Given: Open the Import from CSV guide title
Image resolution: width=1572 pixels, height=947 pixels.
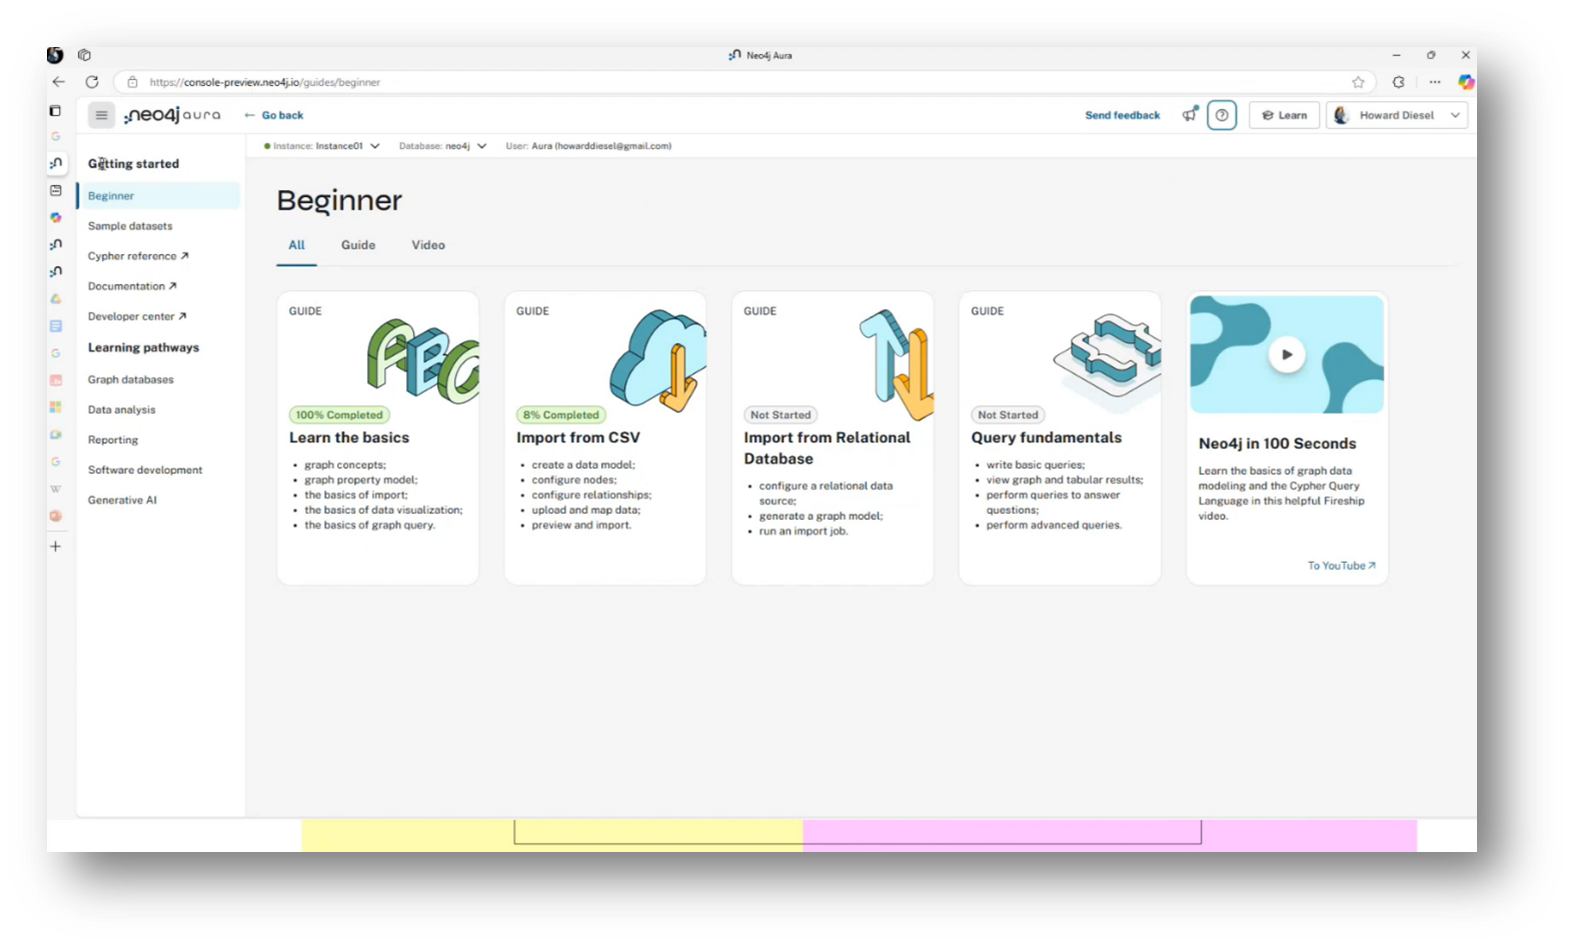Looking at the screenshot, I should (578, 438).
